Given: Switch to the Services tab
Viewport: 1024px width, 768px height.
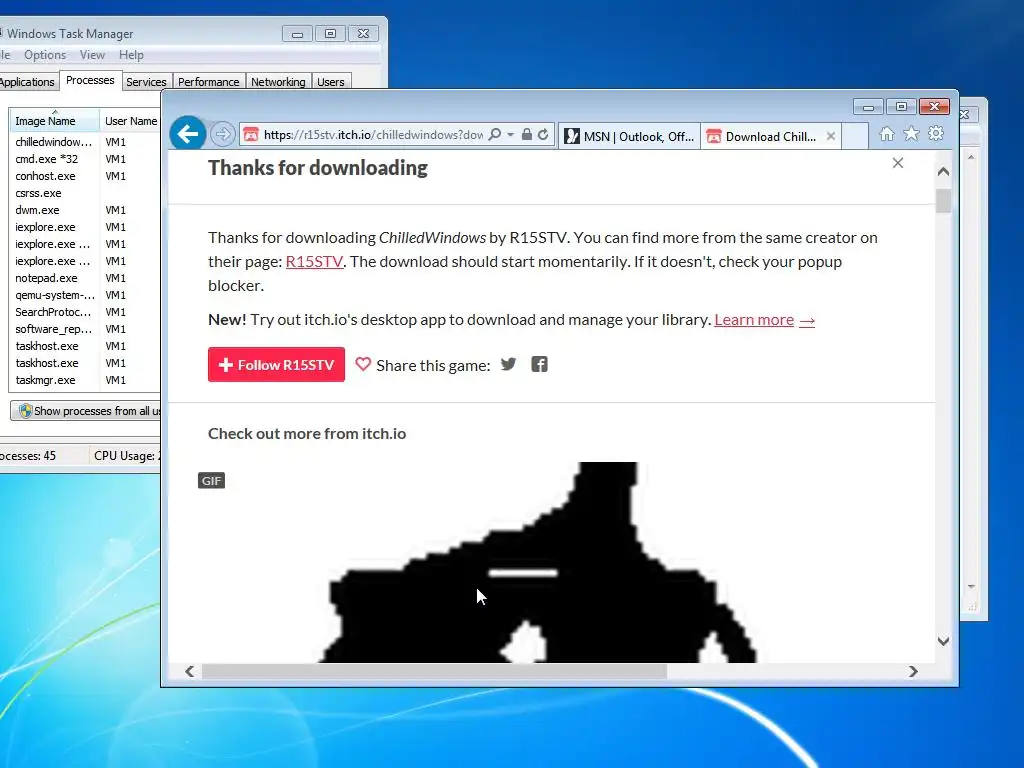Looking at the screenshot, I should coord(146,82).
